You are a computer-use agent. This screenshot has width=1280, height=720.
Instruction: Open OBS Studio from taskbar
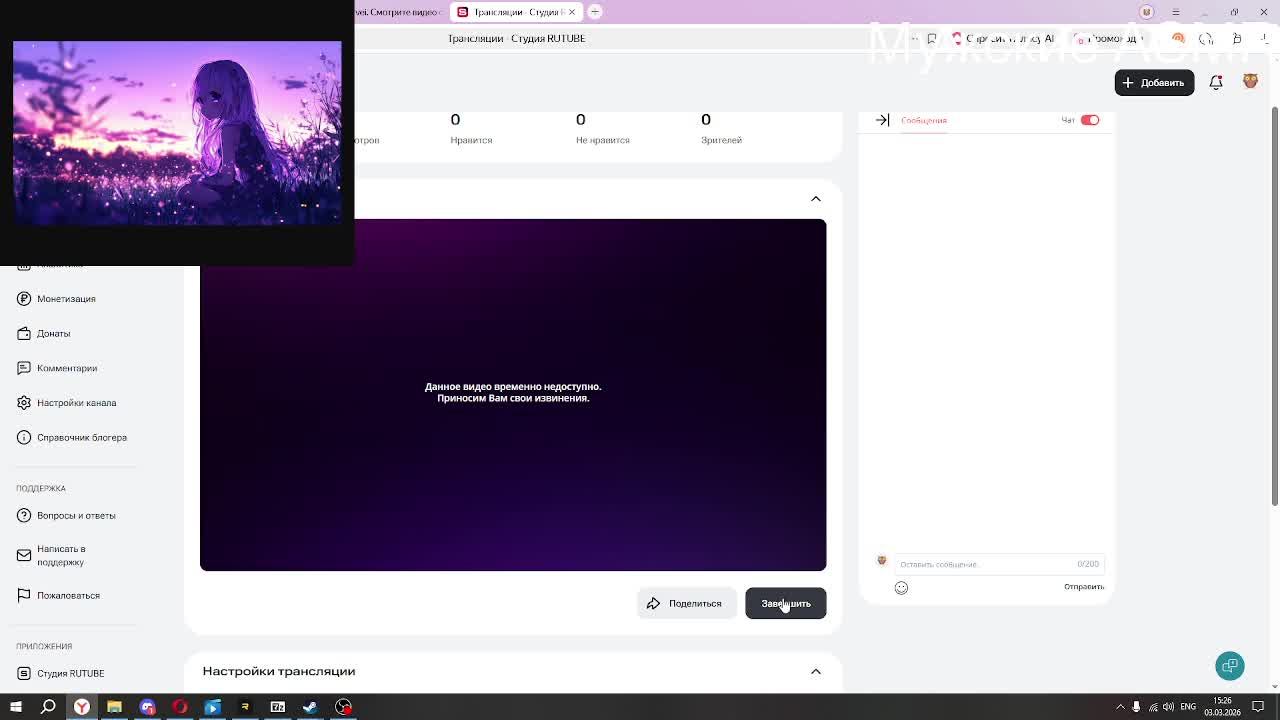[x=343, y=707]
